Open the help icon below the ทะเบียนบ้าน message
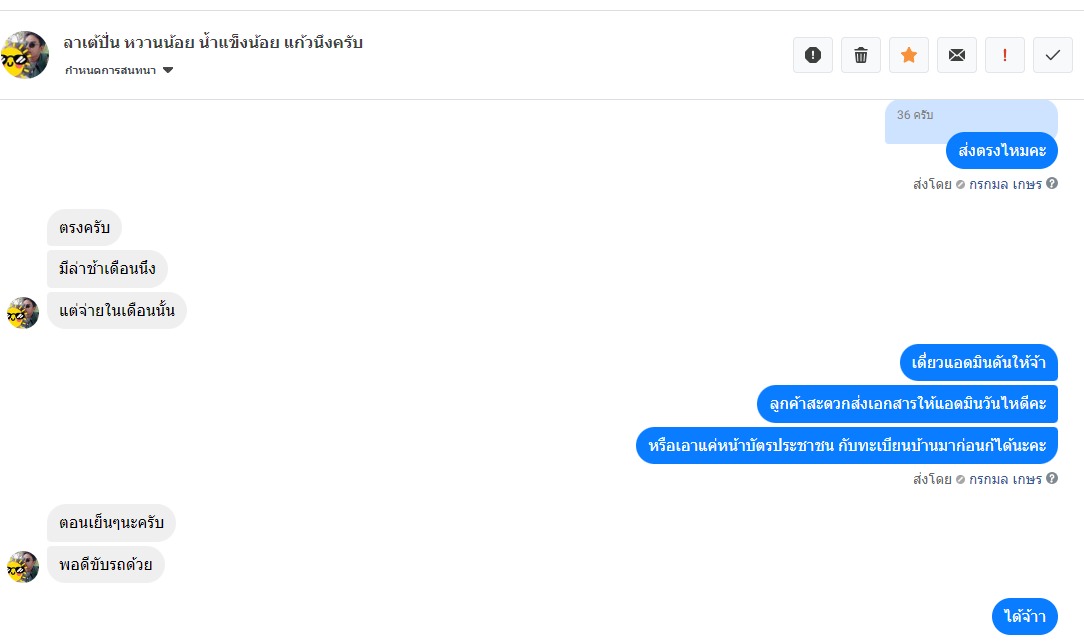The width and height of the screenshot is (1084, 642). point(1052,478)
